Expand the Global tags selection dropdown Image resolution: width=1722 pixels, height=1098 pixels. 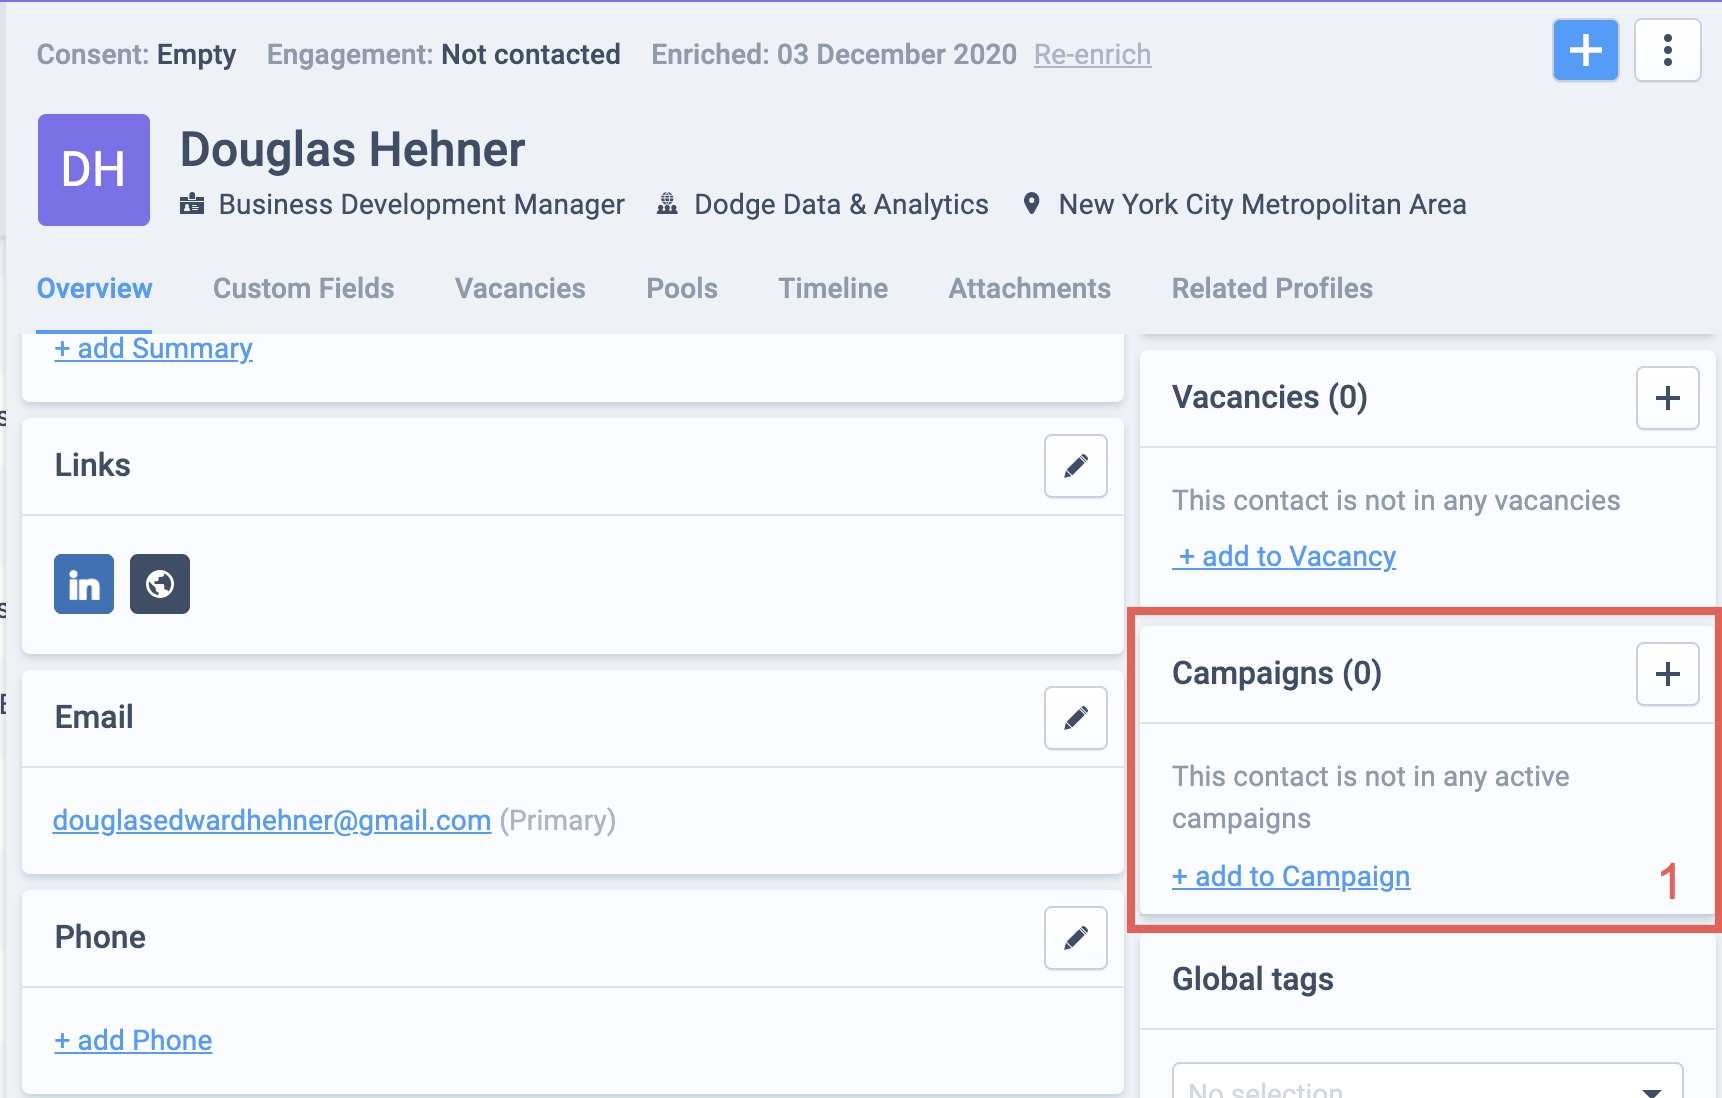[1427, 1086]
